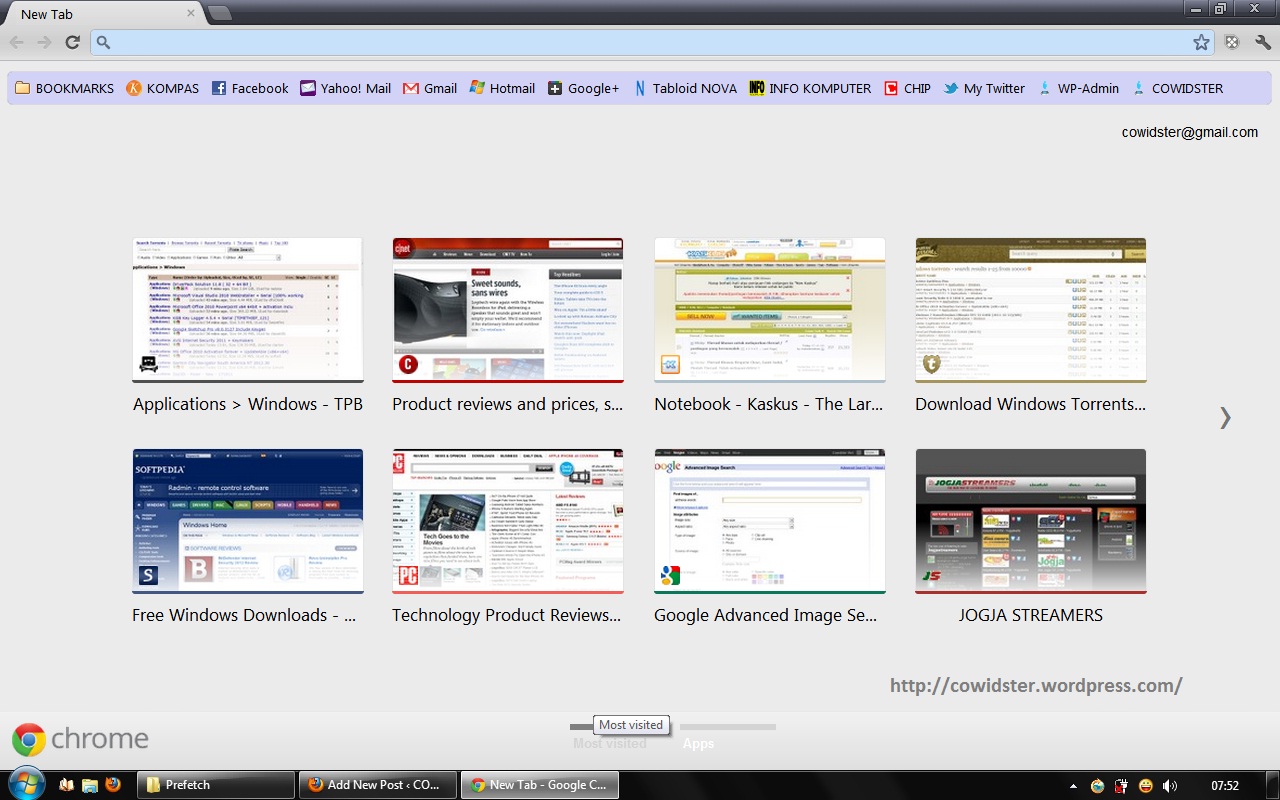This screenshot has height=800, width=1280.
Task: Click the CNET favicon on the thumbnail
Action: (x=408, y=365)
